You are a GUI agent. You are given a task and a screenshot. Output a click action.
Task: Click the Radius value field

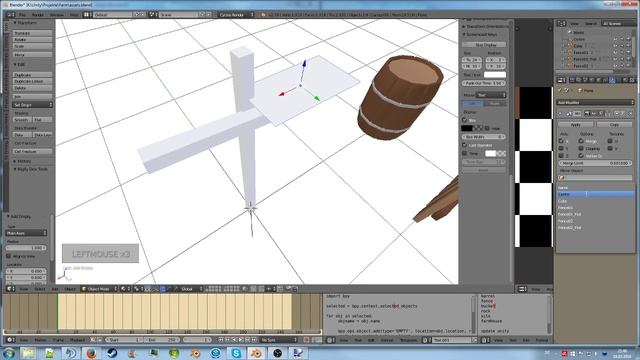coord(26,248)
